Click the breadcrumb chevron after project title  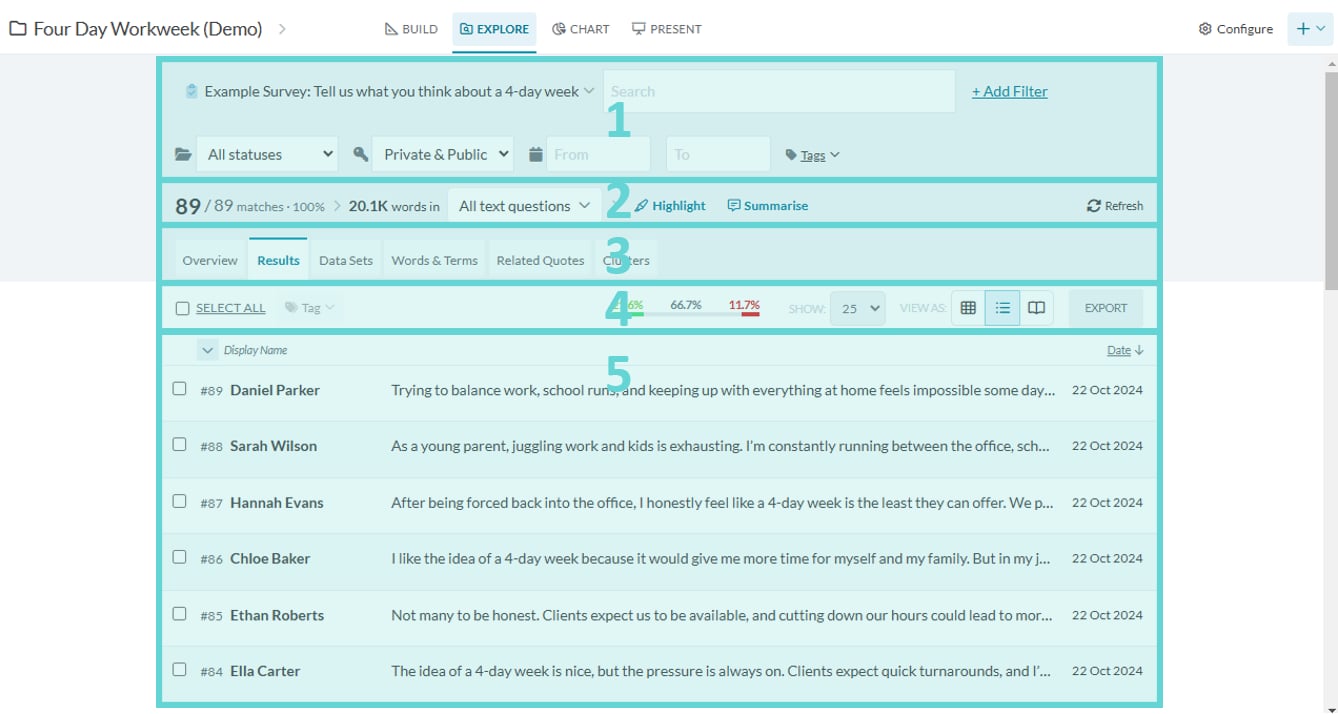click(282, 29)
